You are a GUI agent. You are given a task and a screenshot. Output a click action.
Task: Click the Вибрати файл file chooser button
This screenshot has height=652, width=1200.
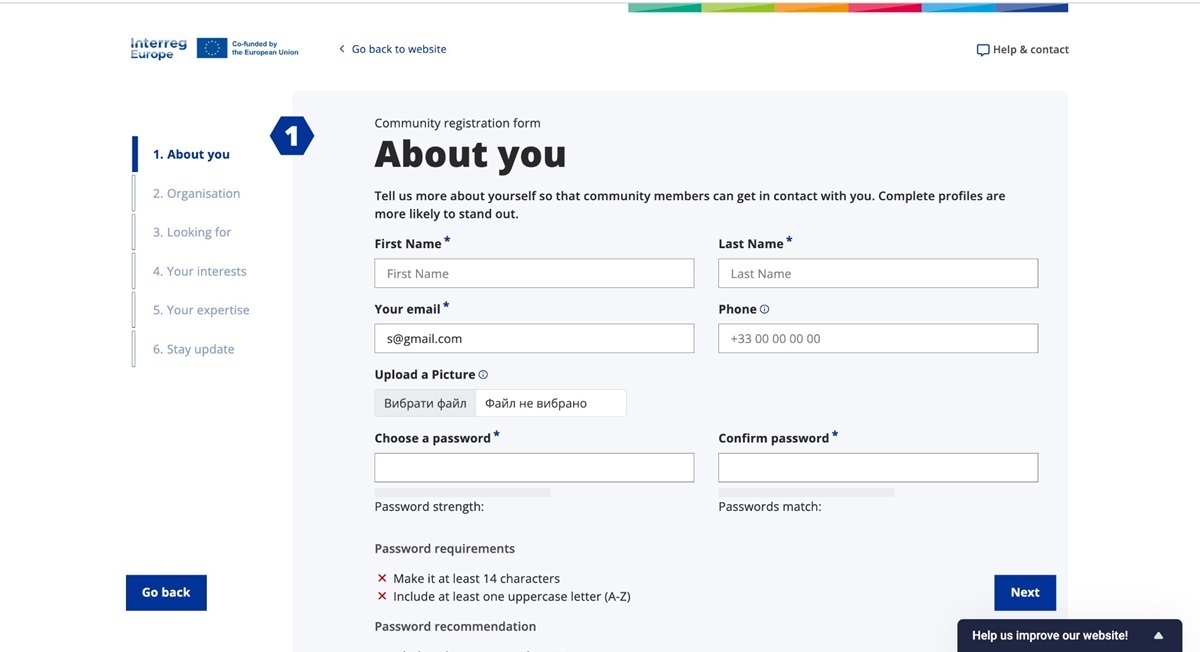click(425, 403)
